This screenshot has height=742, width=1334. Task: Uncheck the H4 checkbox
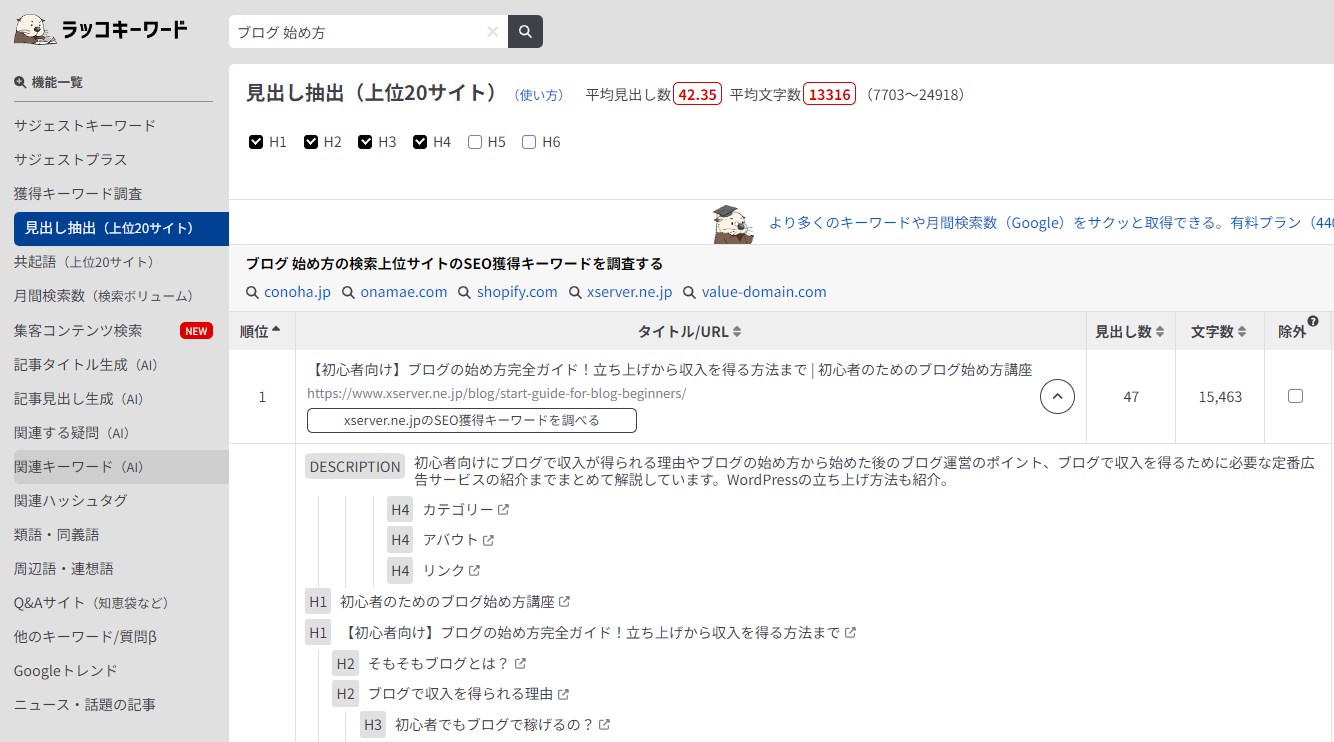pyautogui.click(x=420, y=142)
